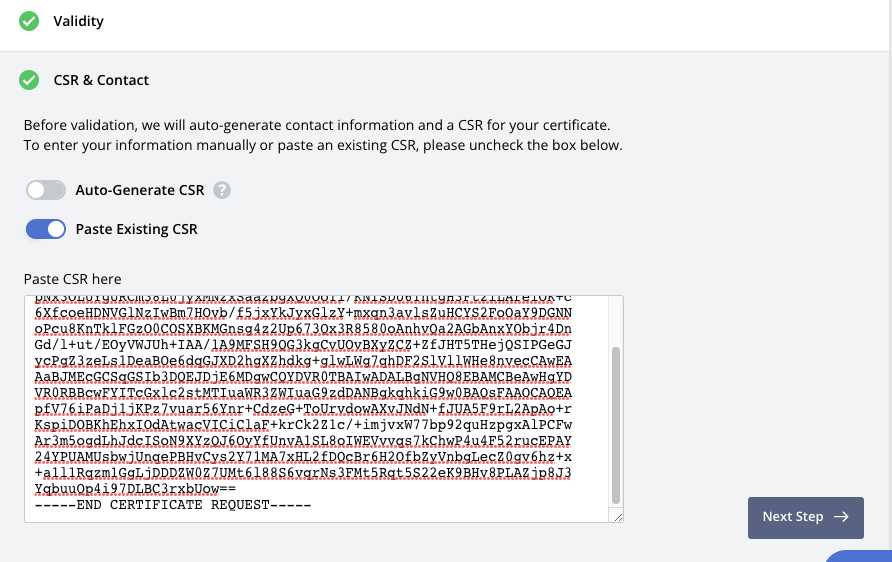Expand the Validity section header
This screenshot has width=892, height=562.
(78, 20)
